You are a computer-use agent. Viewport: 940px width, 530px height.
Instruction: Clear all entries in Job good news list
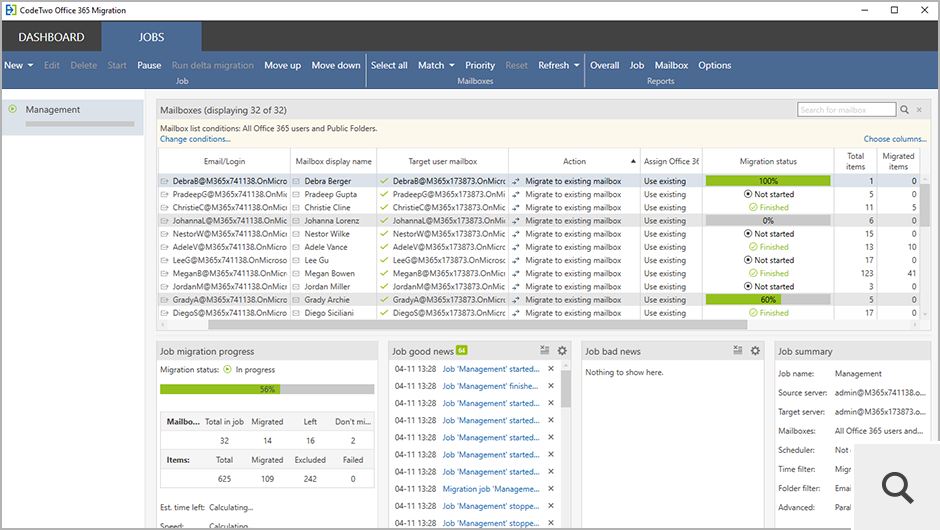pos(544,351)
